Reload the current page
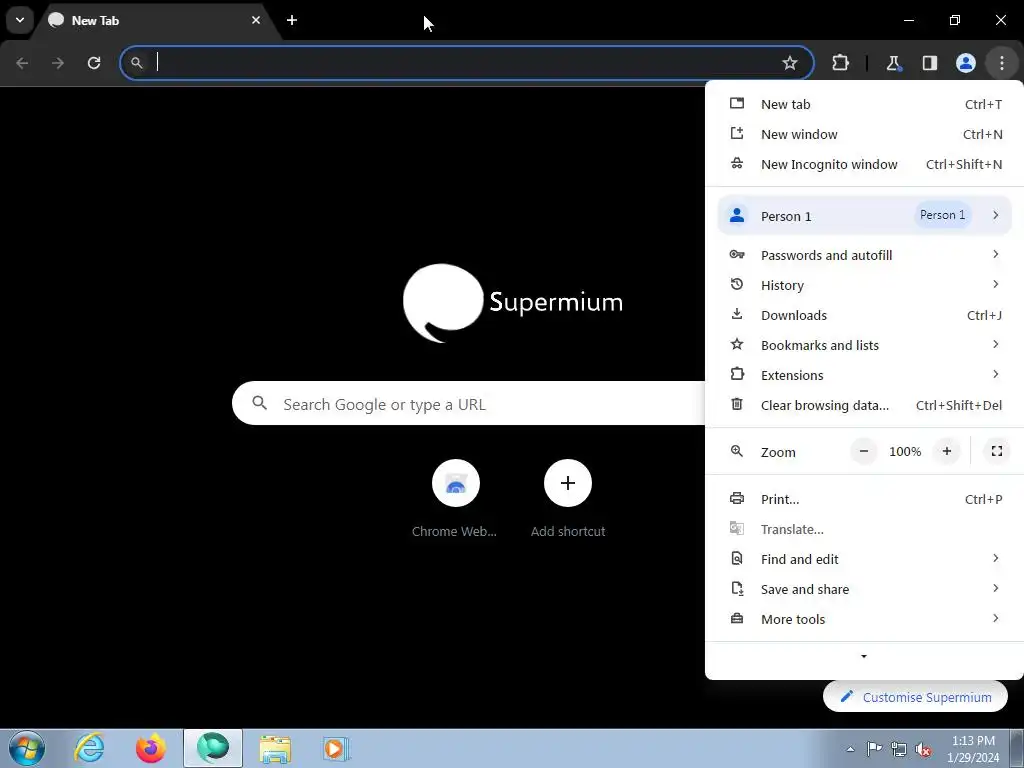Screen dimensions: 1024x768 (x=94, y=63)
